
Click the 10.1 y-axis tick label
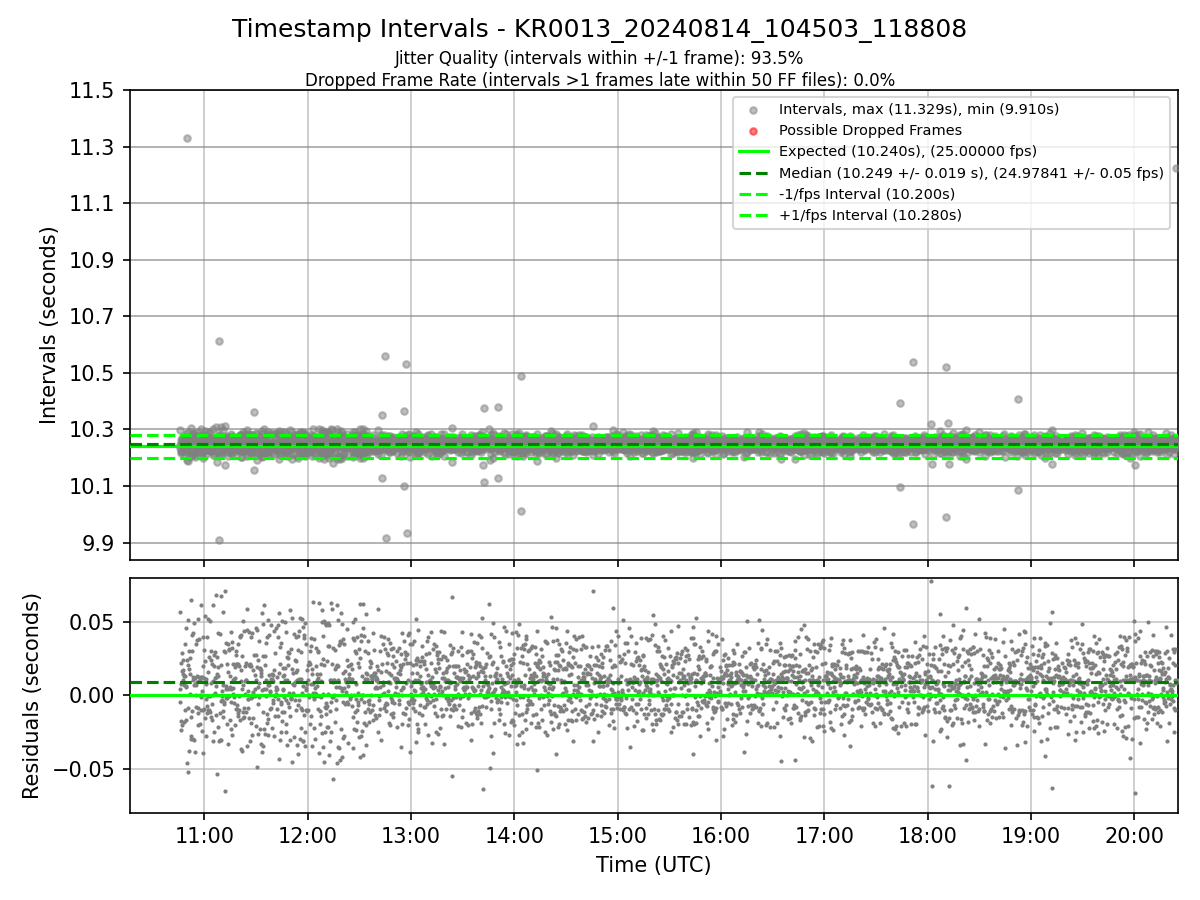pyautogui.click(x=94, y=486)
